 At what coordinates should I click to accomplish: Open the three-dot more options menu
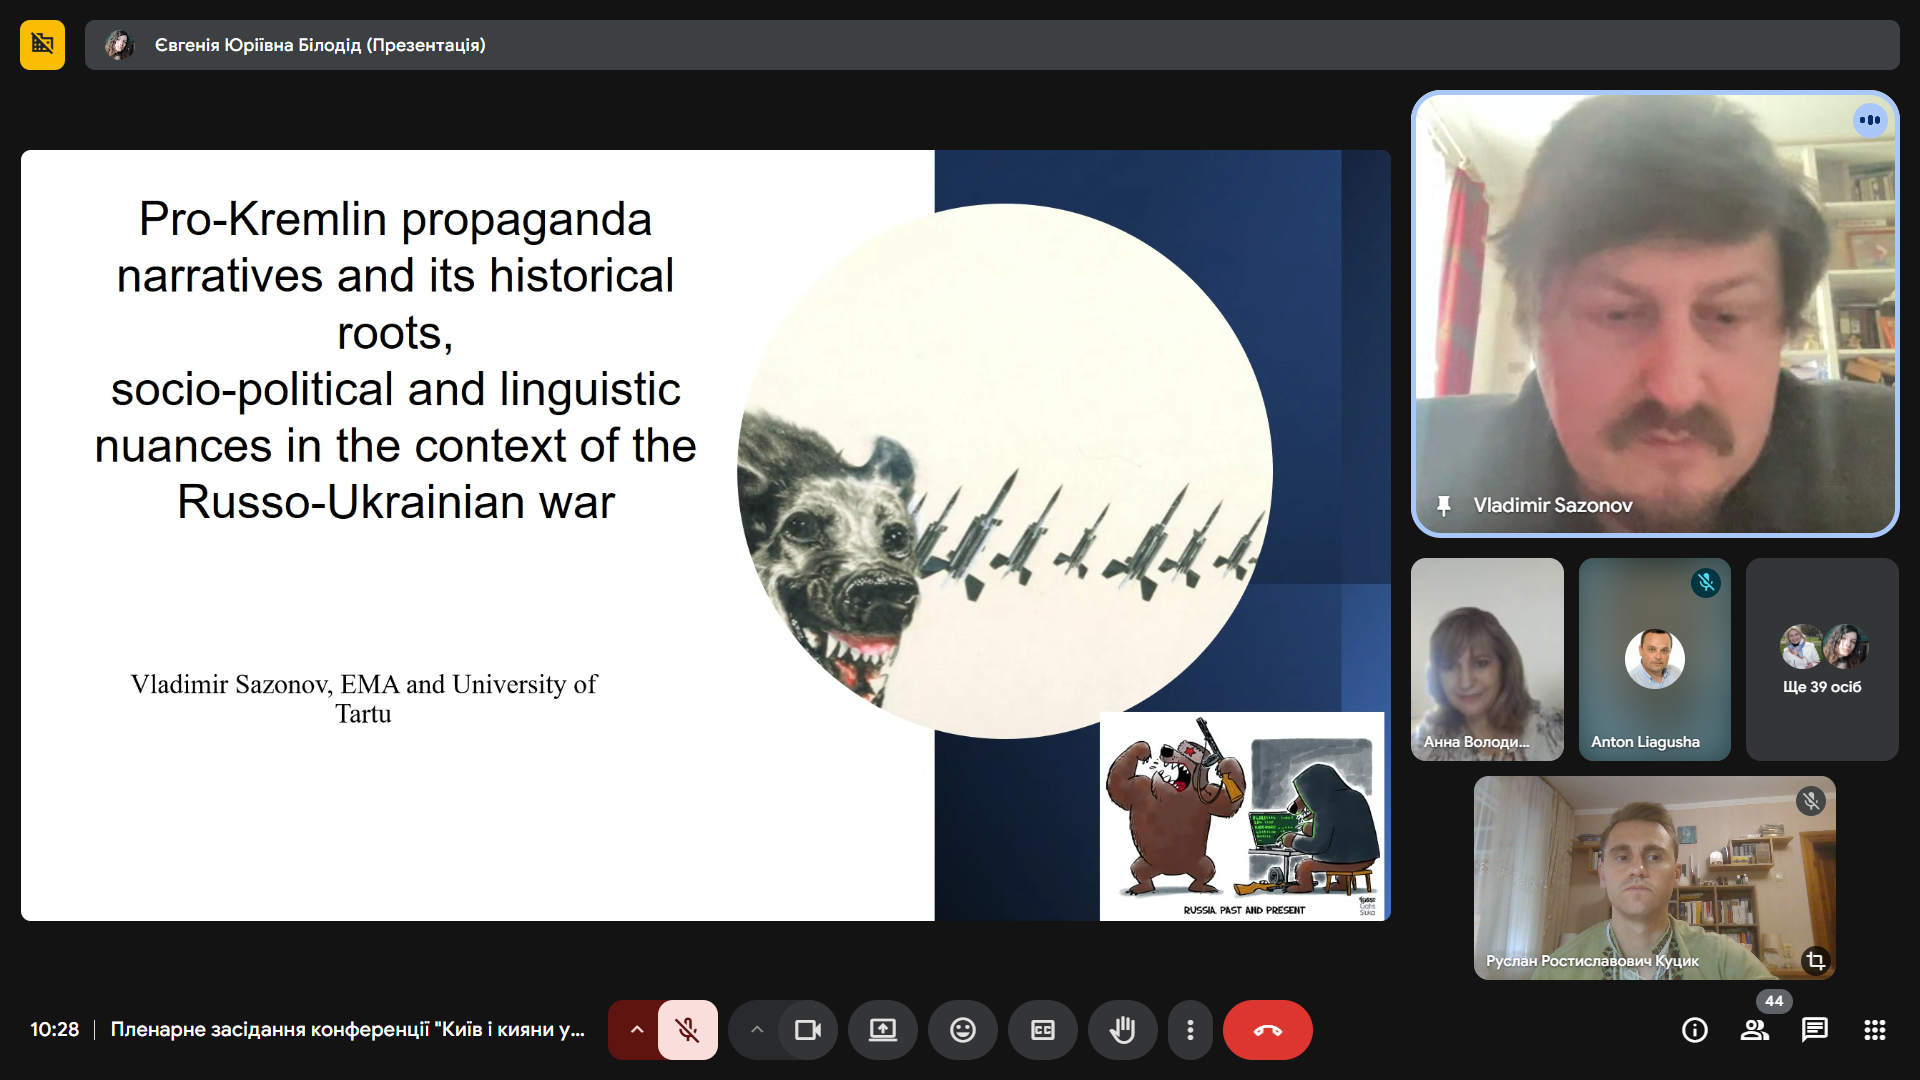click(x=1189, y=1030)
